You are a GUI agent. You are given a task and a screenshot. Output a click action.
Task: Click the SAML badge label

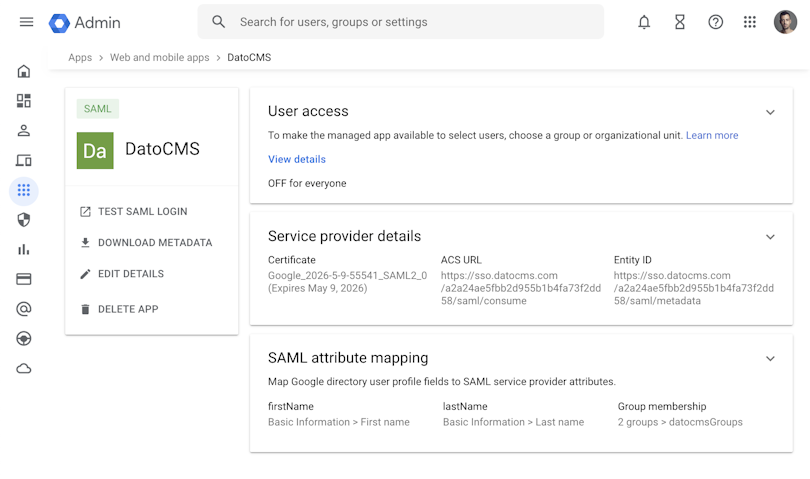click(98, 109)
